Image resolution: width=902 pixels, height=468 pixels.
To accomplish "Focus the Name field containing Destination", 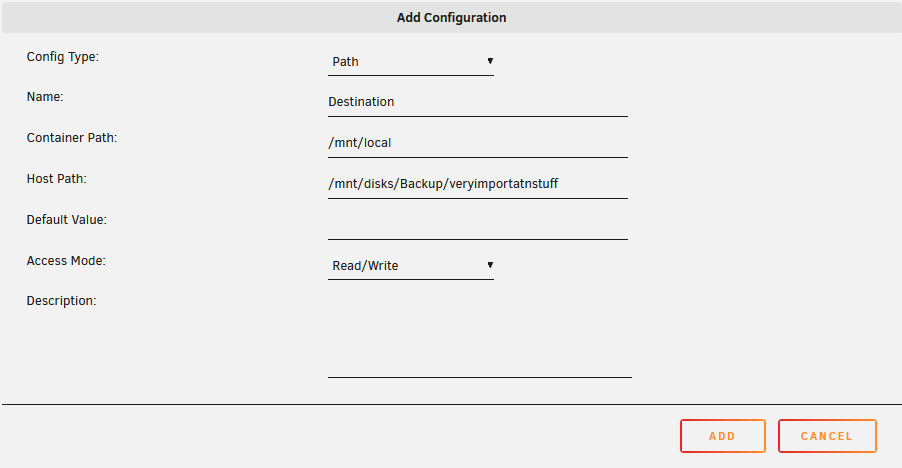I will click(477, 102).
